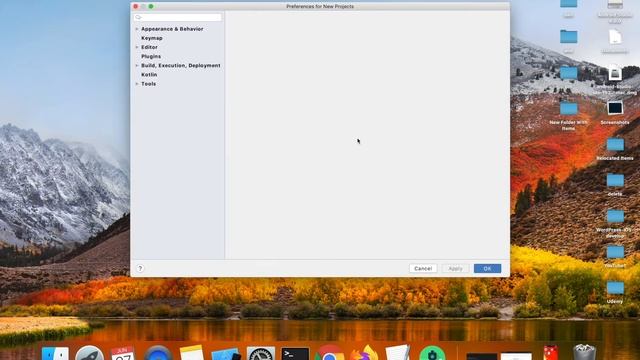Open Calendar from the Dock
This screenshot has height=360, width=640.
coord(122,353)
